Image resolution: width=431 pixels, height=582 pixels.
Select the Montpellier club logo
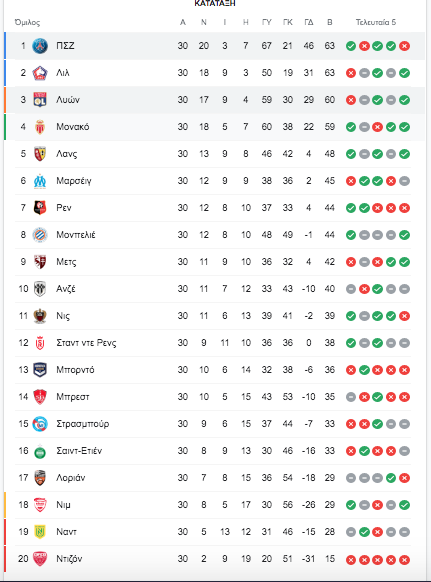point(40,235)
